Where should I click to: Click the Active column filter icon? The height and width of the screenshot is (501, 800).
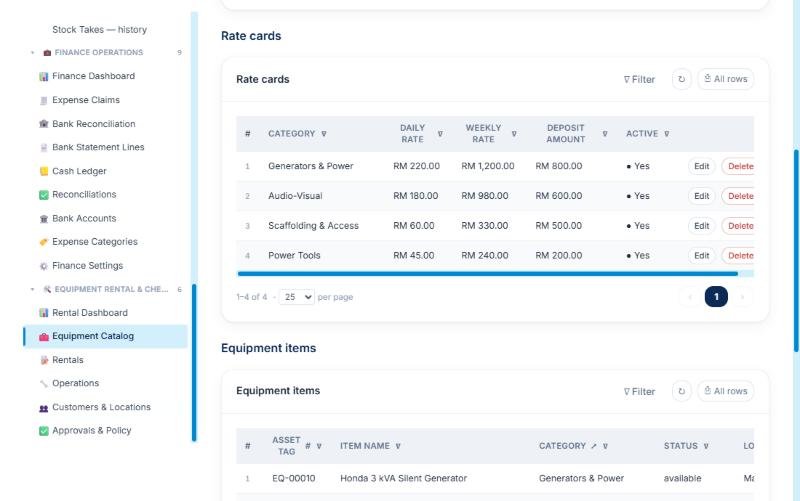point(667,134)
